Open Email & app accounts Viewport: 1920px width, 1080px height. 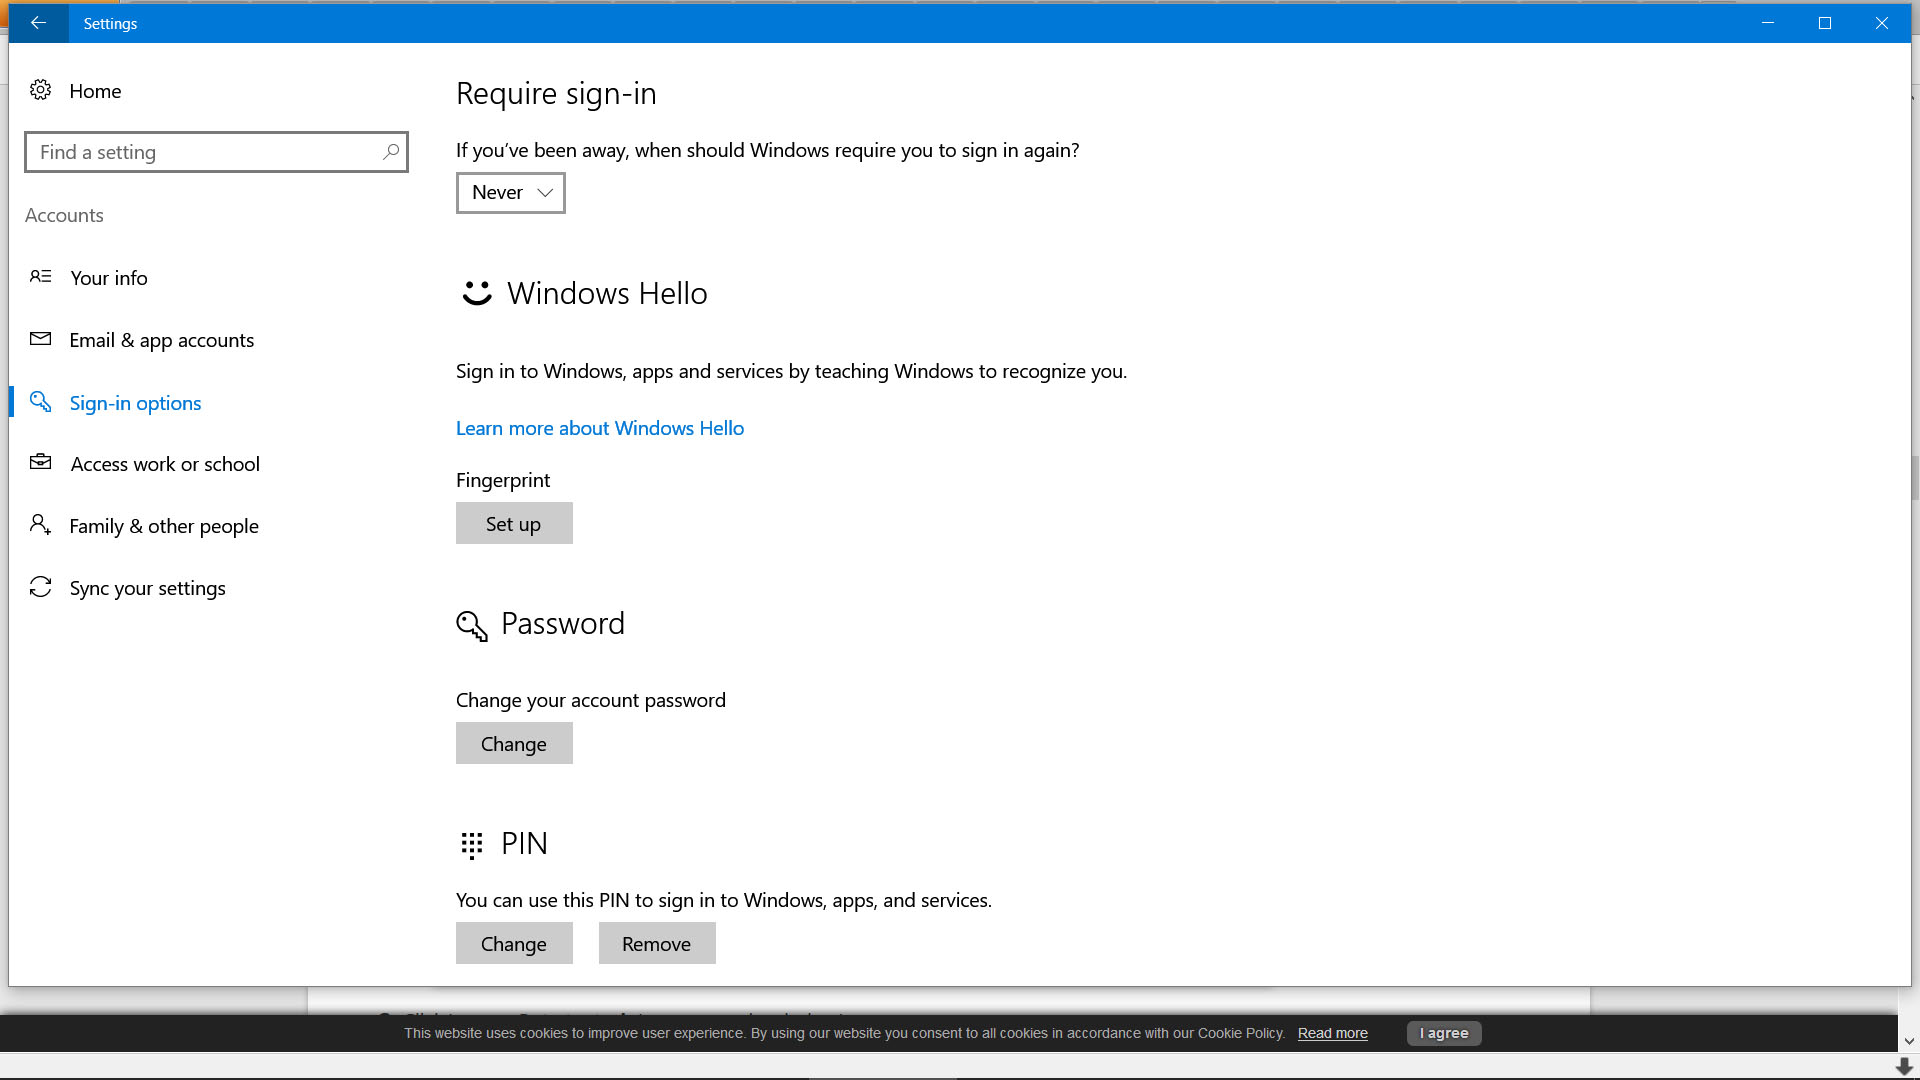162,340
